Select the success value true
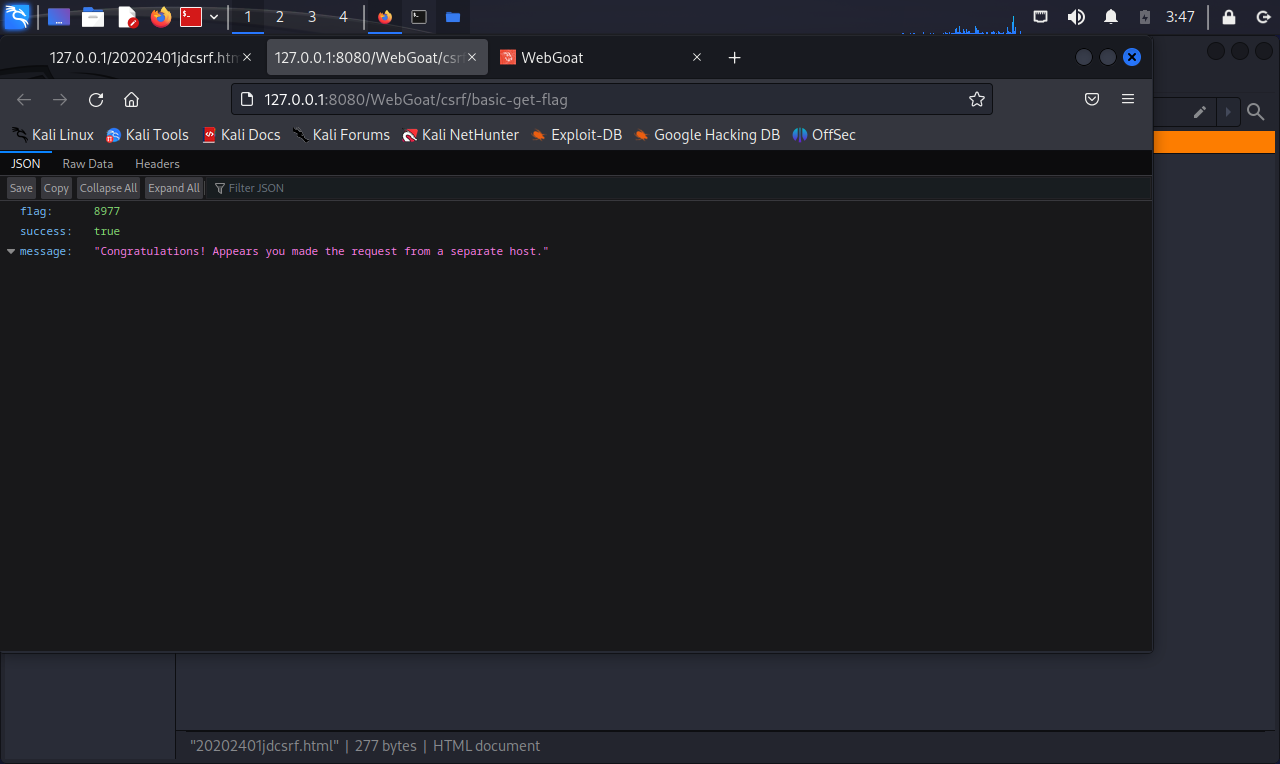Viewport: 1280px width, 764px height. 107,231
